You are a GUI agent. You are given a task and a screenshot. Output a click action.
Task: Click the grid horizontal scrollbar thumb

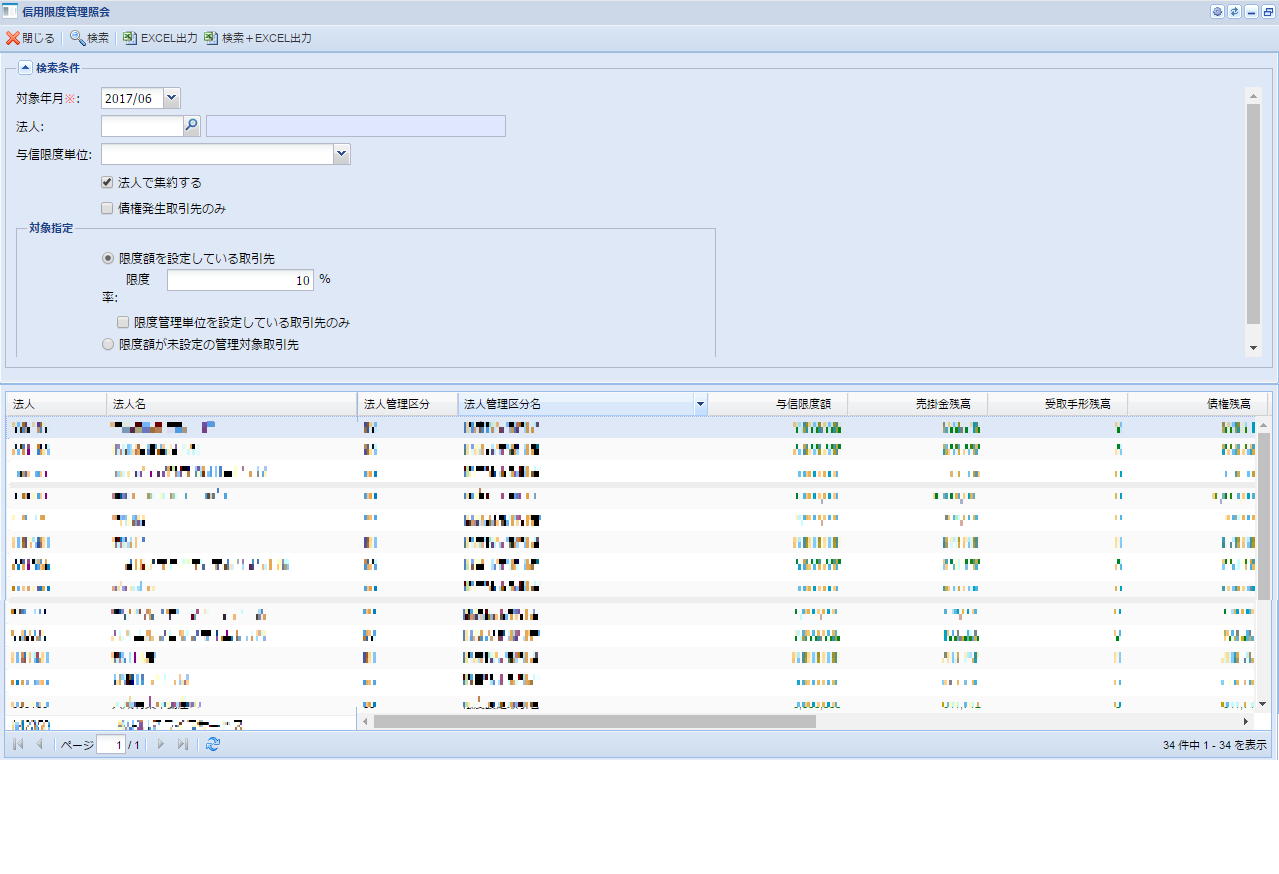[x=595, y=721]
